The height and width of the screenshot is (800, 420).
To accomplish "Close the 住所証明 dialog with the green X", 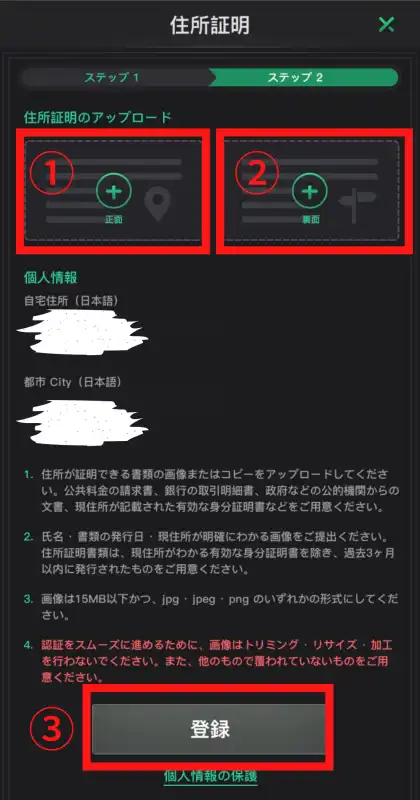I will pos(386,24).
